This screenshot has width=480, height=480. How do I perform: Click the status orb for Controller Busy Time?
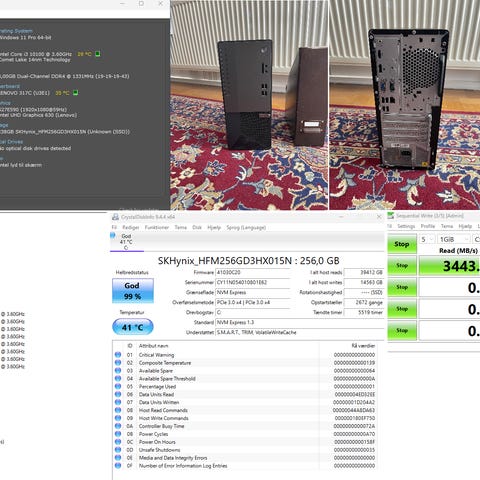click(118, 426)
